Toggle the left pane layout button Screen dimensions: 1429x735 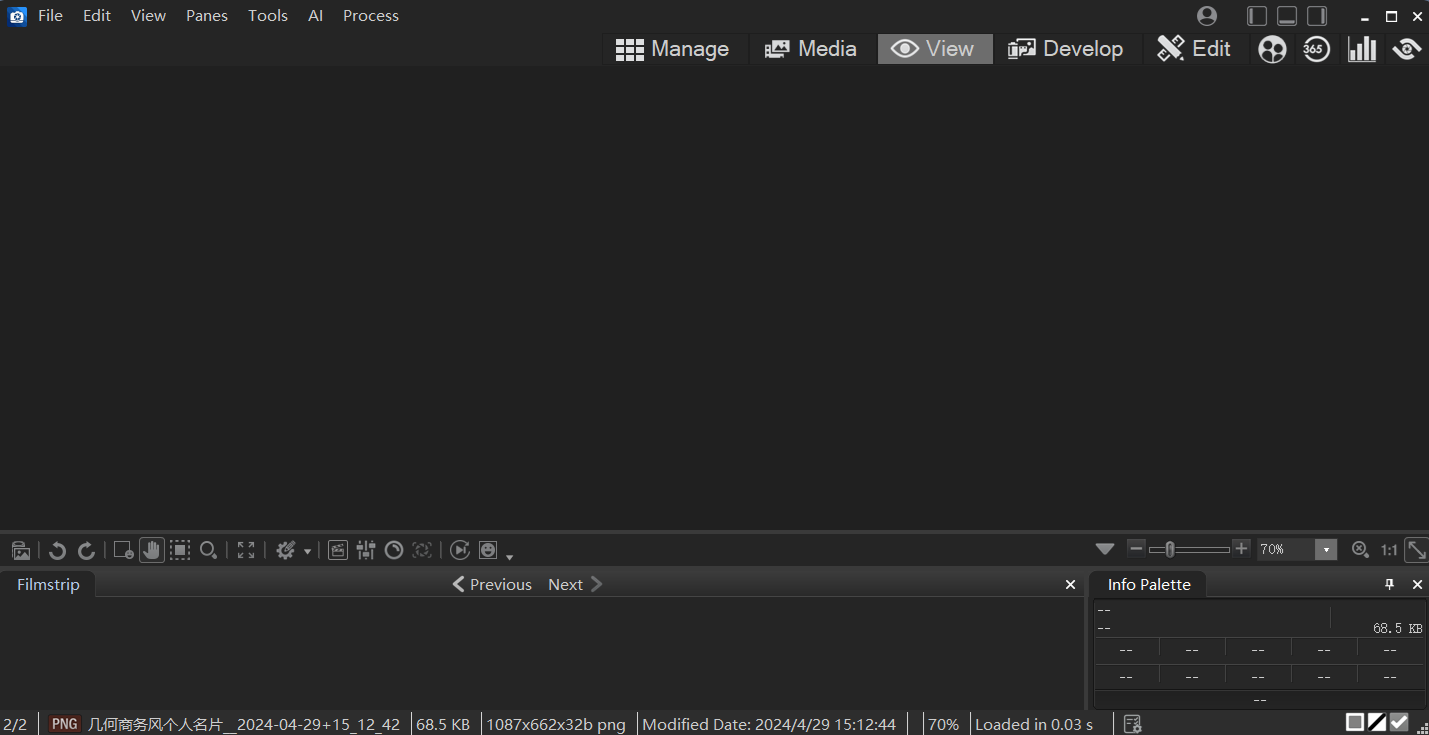(x=1257, y=16)
